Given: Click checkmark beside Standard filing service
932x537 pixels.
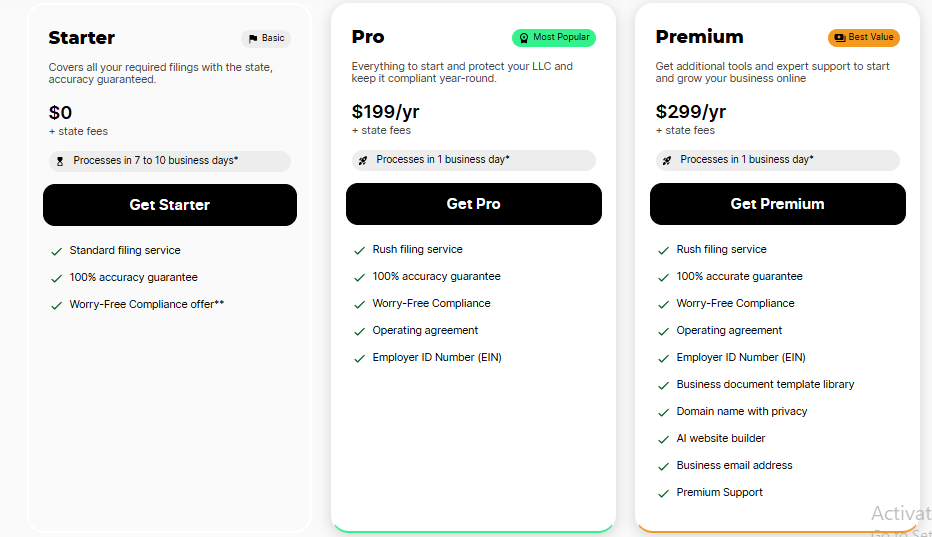Looking at the screenshot, I should click(56, 252).
